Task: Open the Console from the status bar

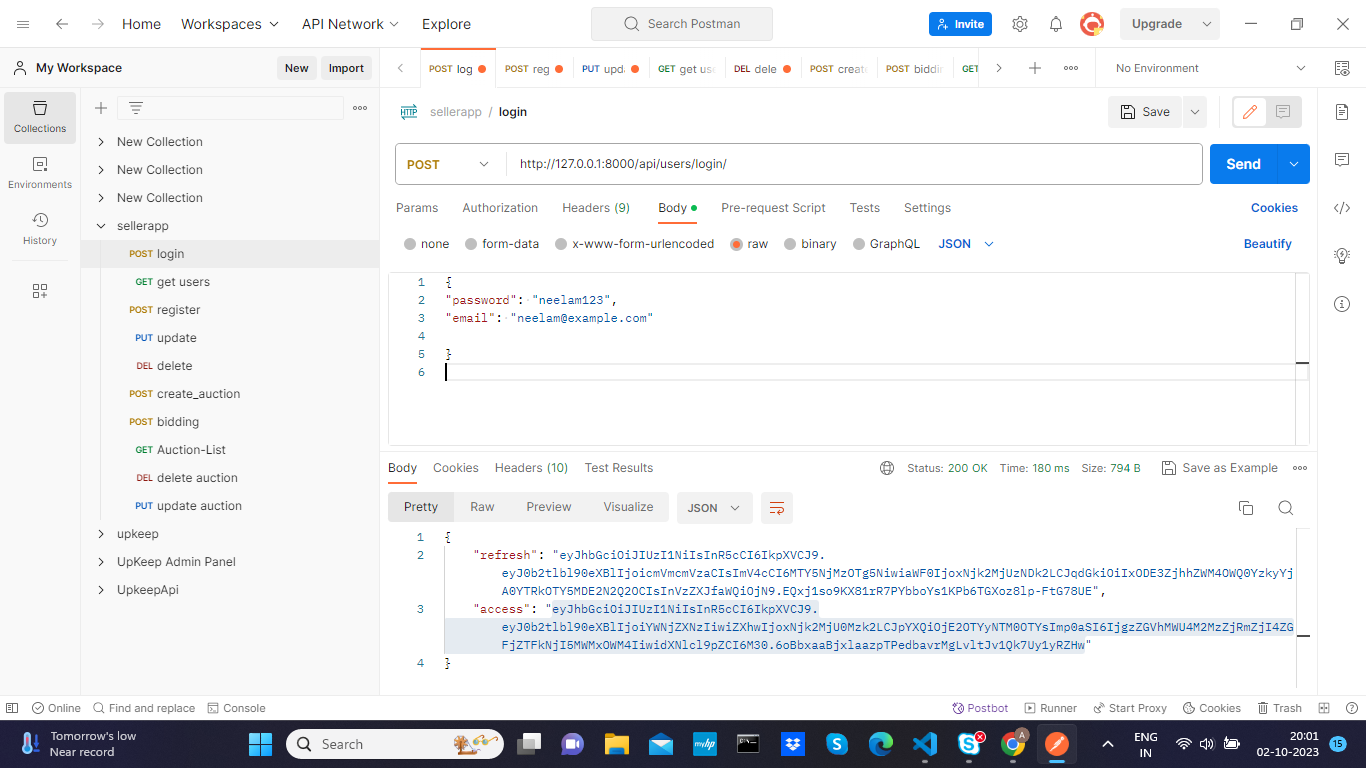Action: 237,707
